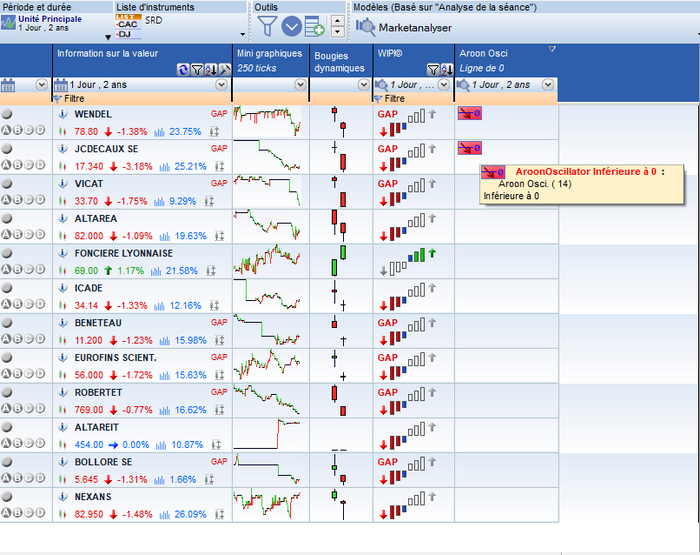Toggle list marker C for ALTAREA
Screen dimensions: 700x555
[29, 234]
